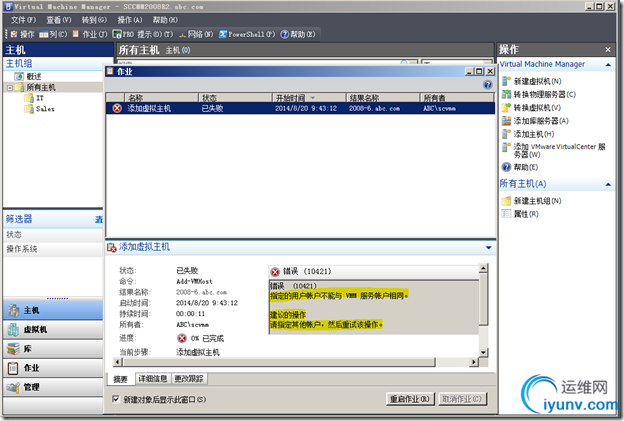
Task: Click the PRO 提示 toolbar button
Action: click(x=143, y=34)
